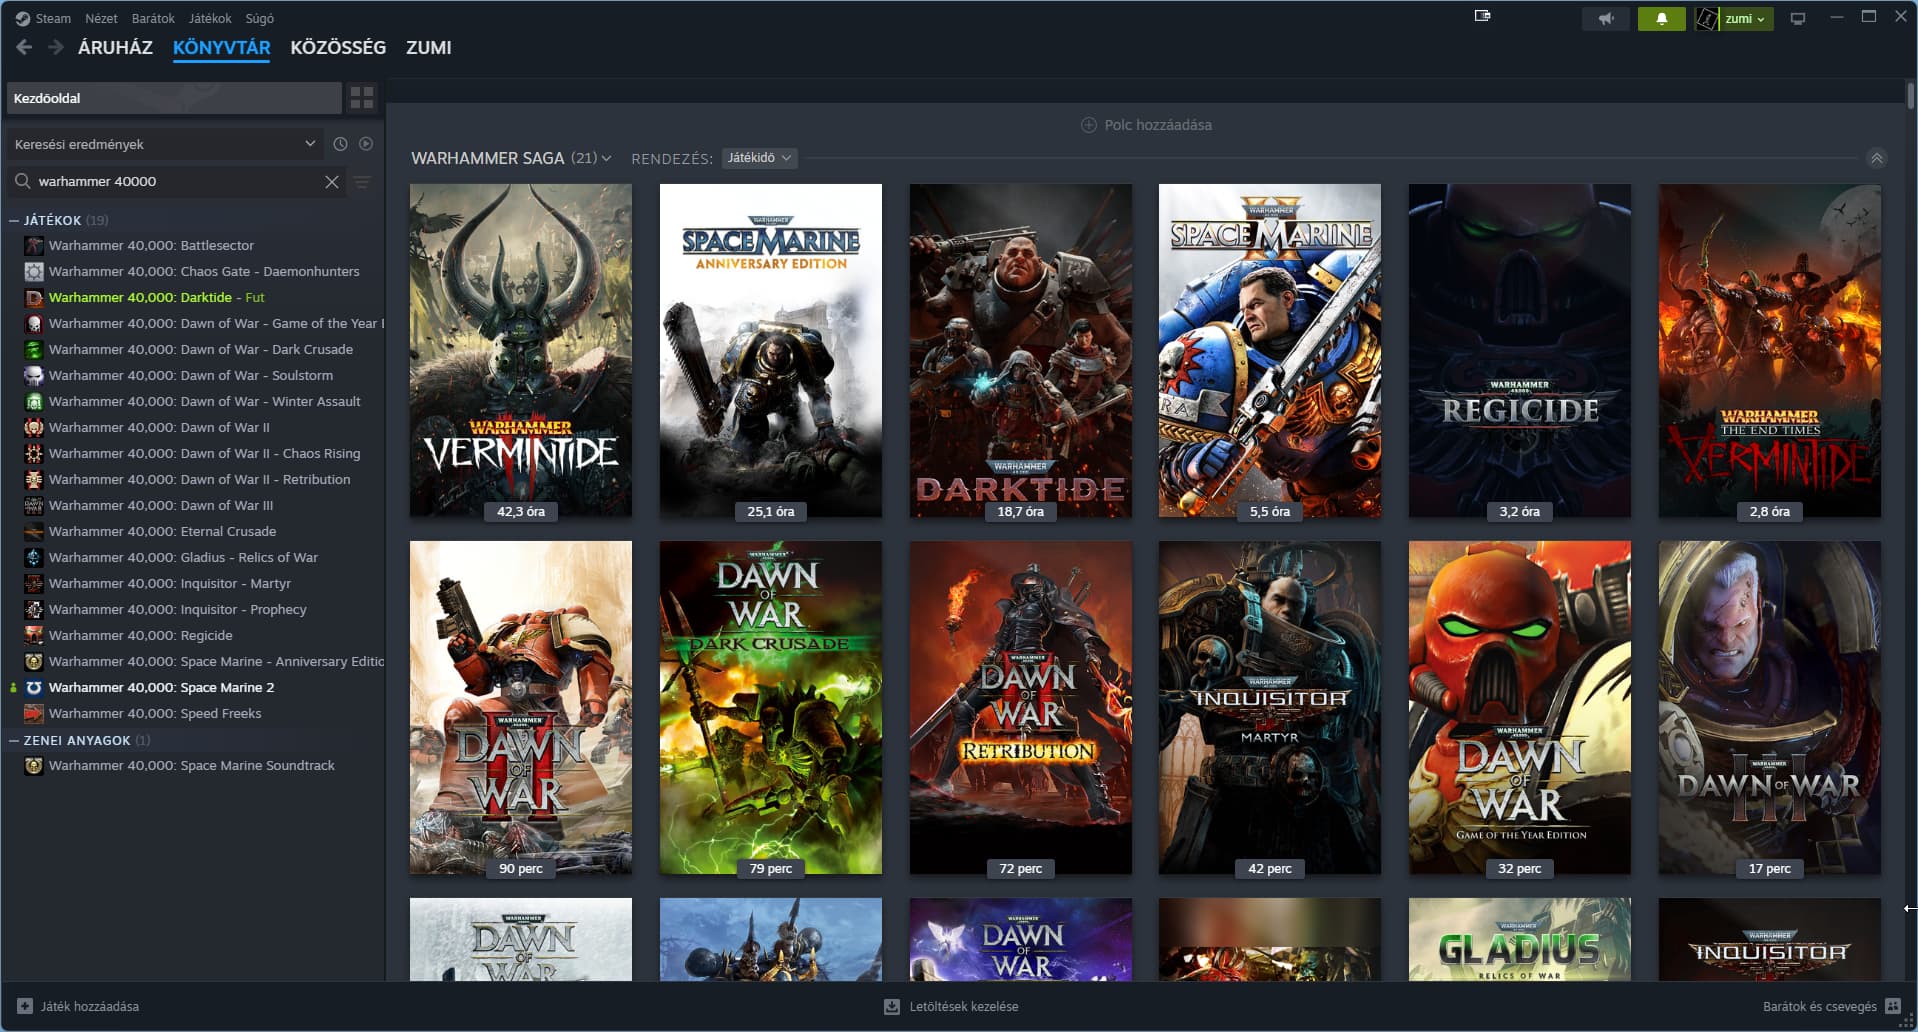The image size is (1918, 1032).
Task: Click Játék hozzáadása
Action: 90,1006
